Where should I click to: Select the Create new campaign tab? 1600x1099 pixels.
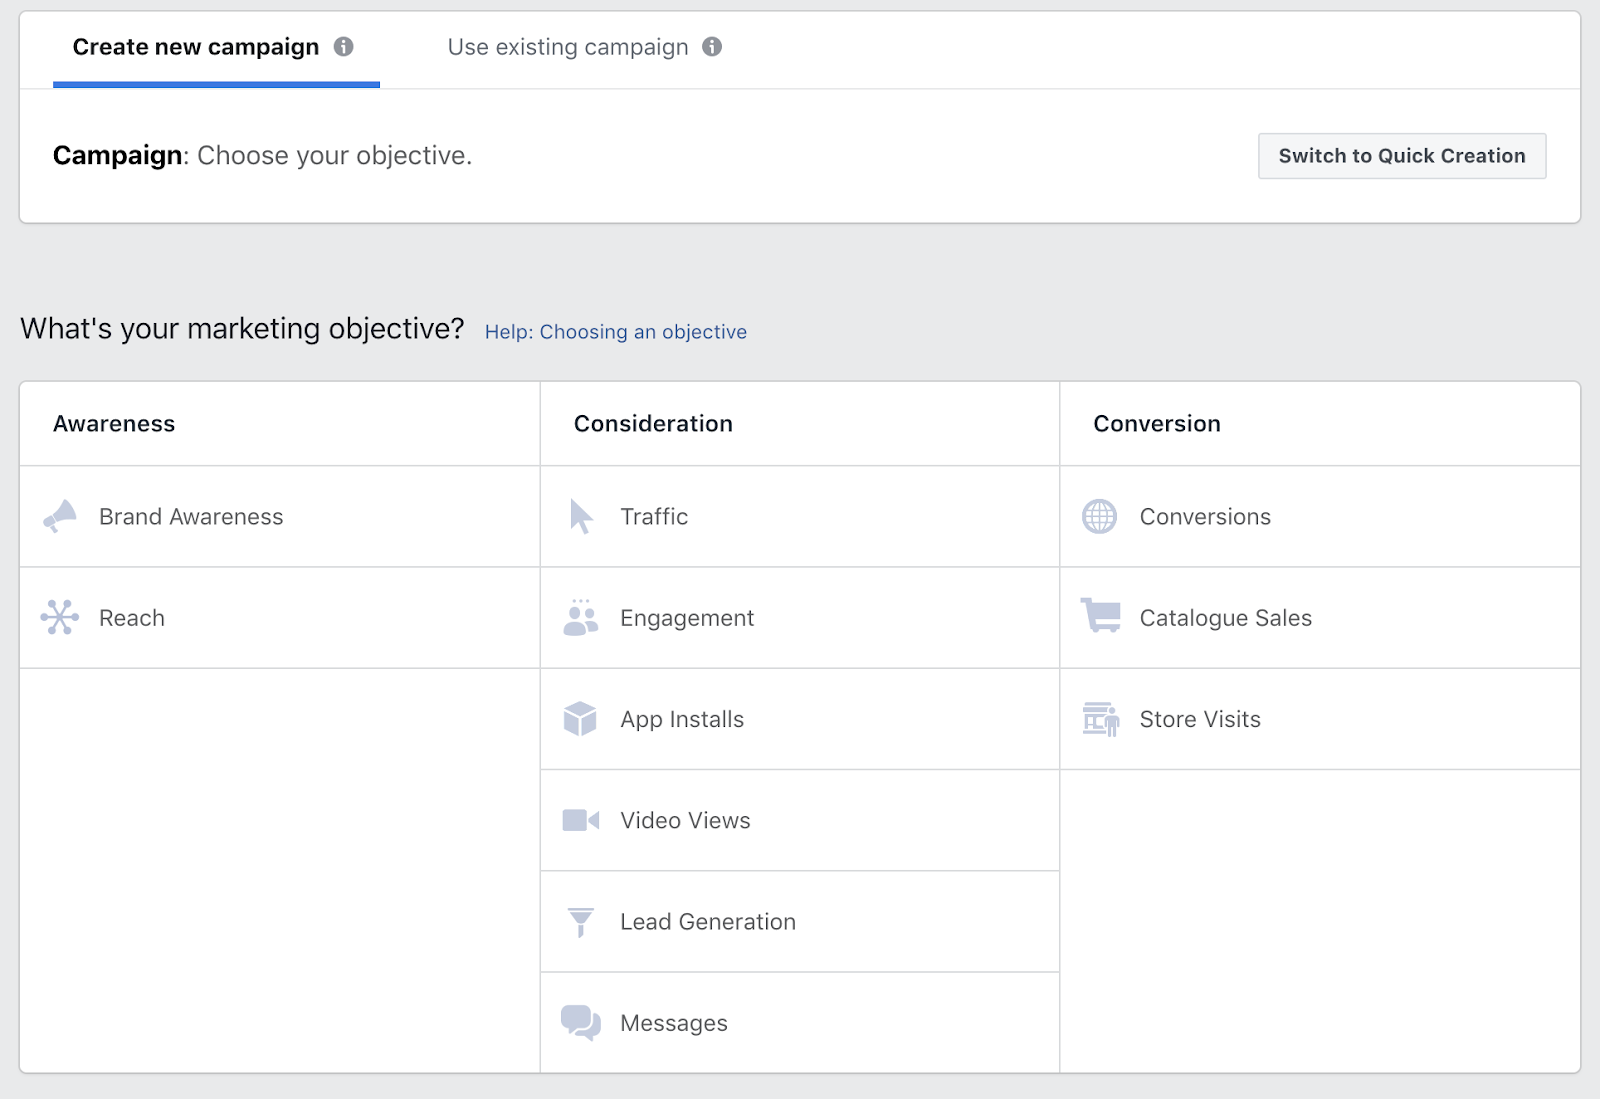click(x=196, y=47)
